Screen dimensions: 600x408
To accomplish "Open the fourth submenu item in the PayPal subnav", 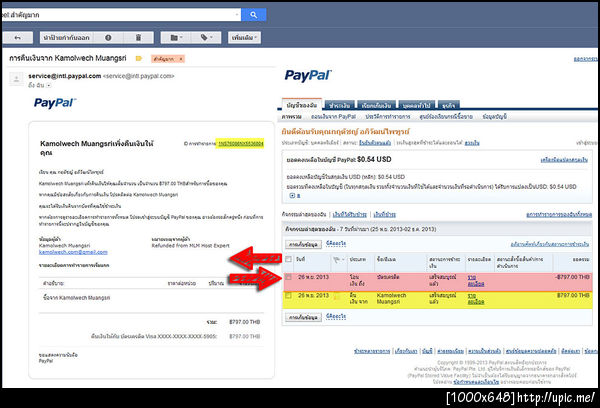I will [x=446, y=116].
